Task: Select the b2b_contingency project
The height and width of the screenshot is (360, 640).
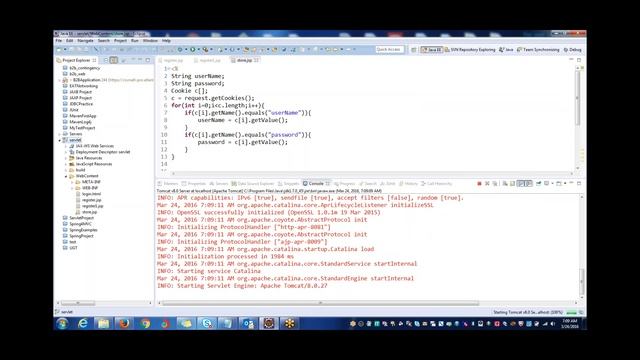Action: (x=84, y=68)
